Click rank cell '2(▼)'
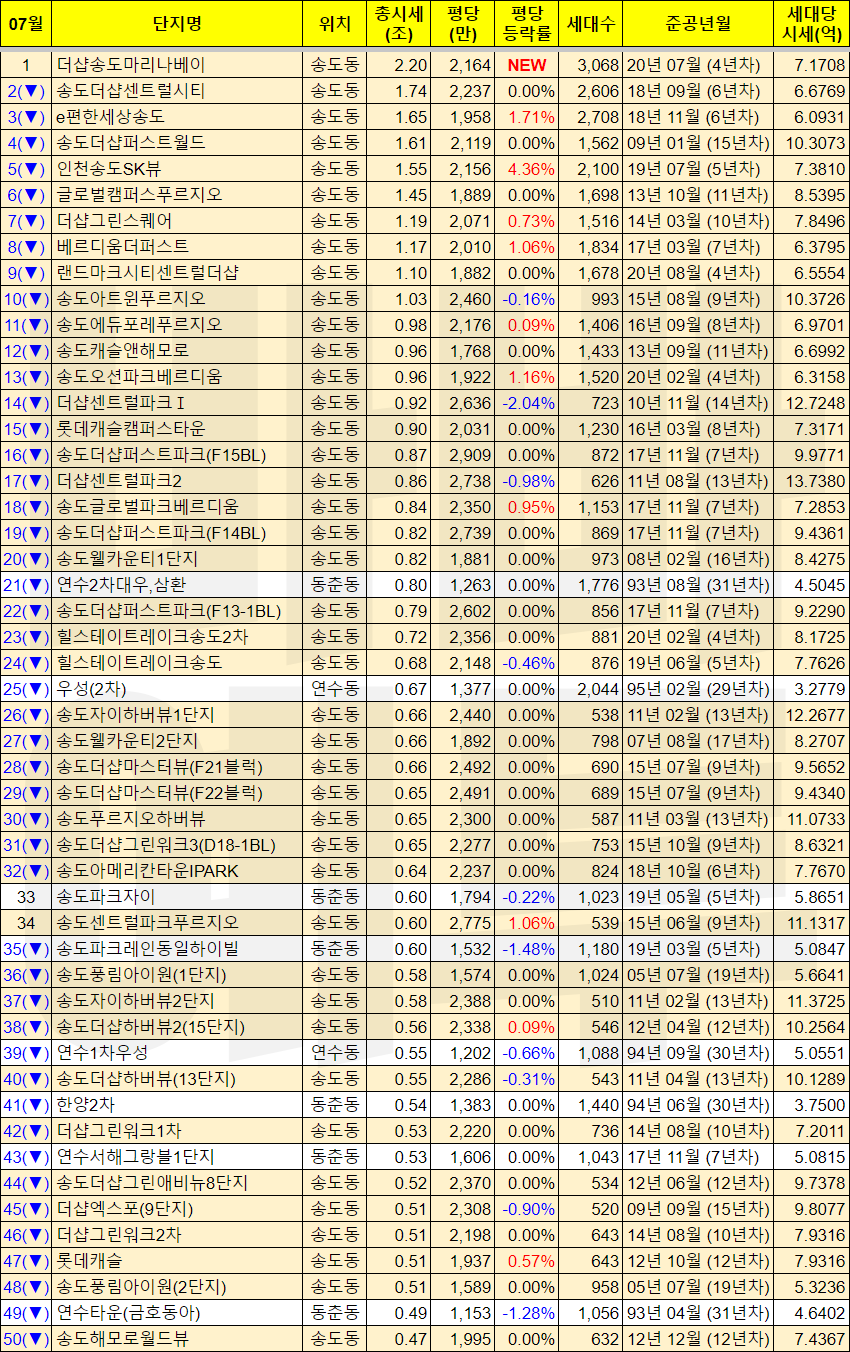850x1352 pixels. (26, 91)
